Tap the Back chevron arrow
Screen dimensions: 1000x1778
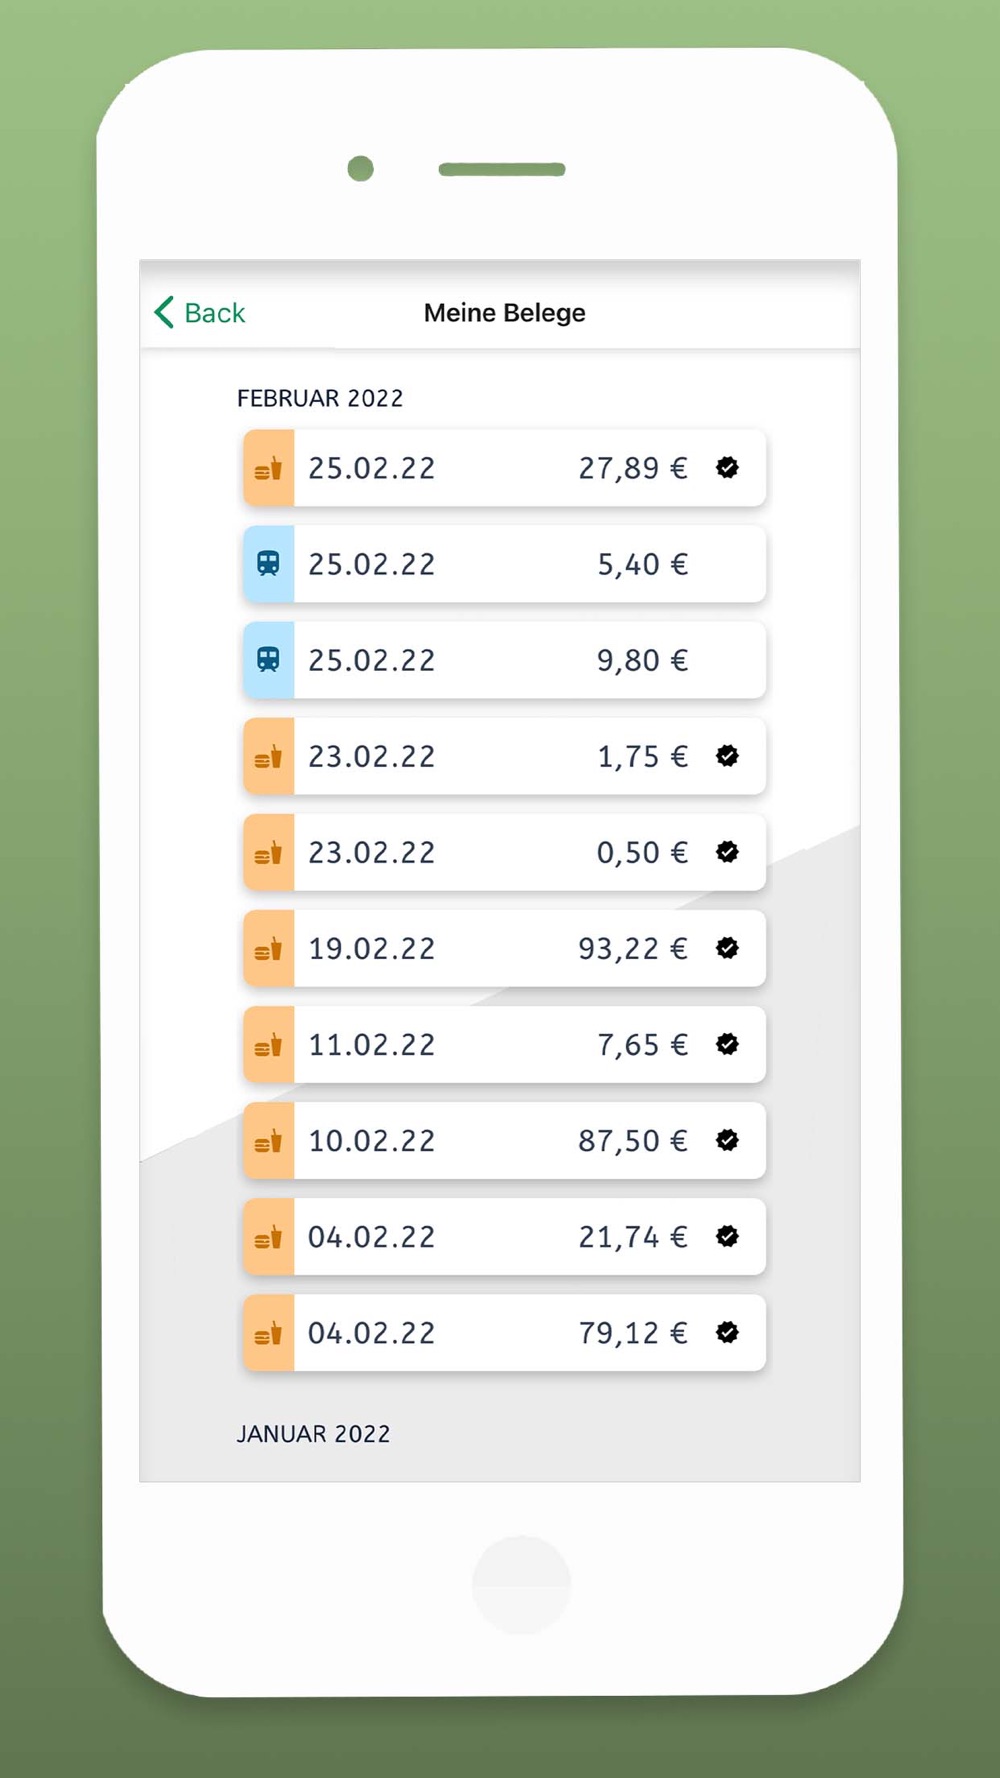(165, 312)
